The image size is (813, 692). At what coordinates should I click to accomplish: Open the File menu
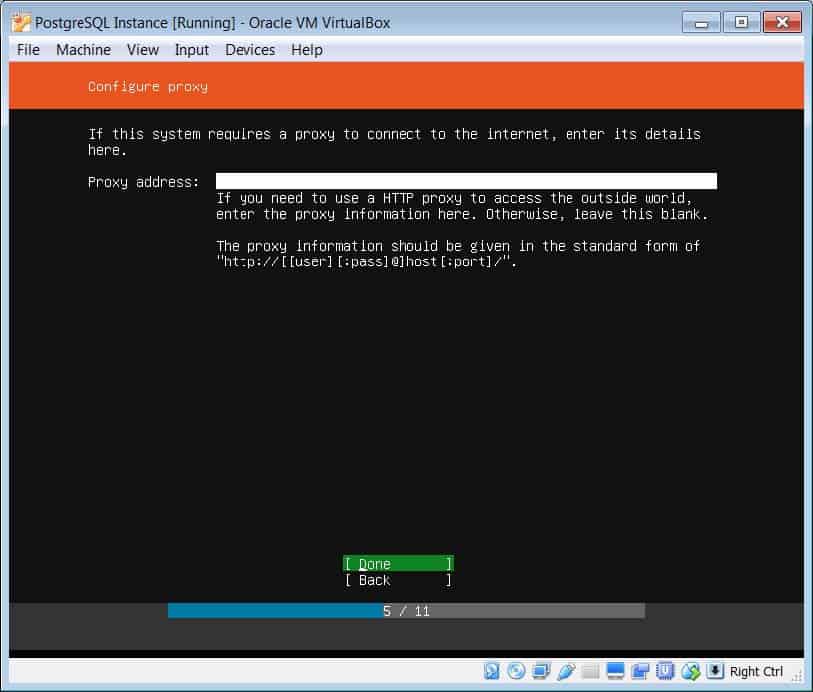tap(28, 50)
